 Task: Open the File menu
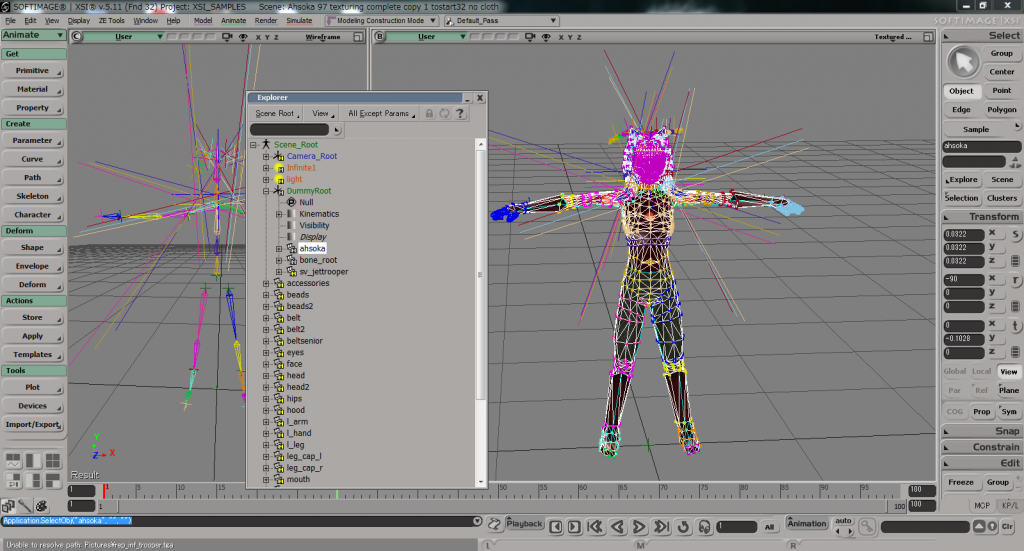pyautogui.click(x=10, y=21)
